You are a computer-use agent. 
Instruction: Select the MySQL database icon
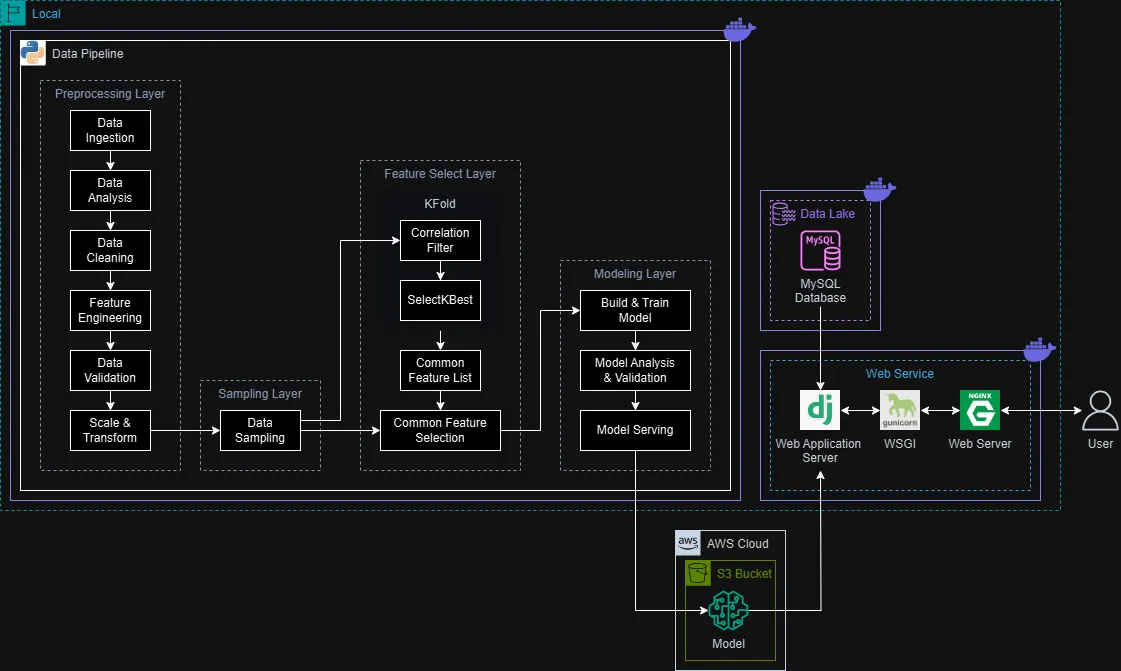click(x=820, y=251)
